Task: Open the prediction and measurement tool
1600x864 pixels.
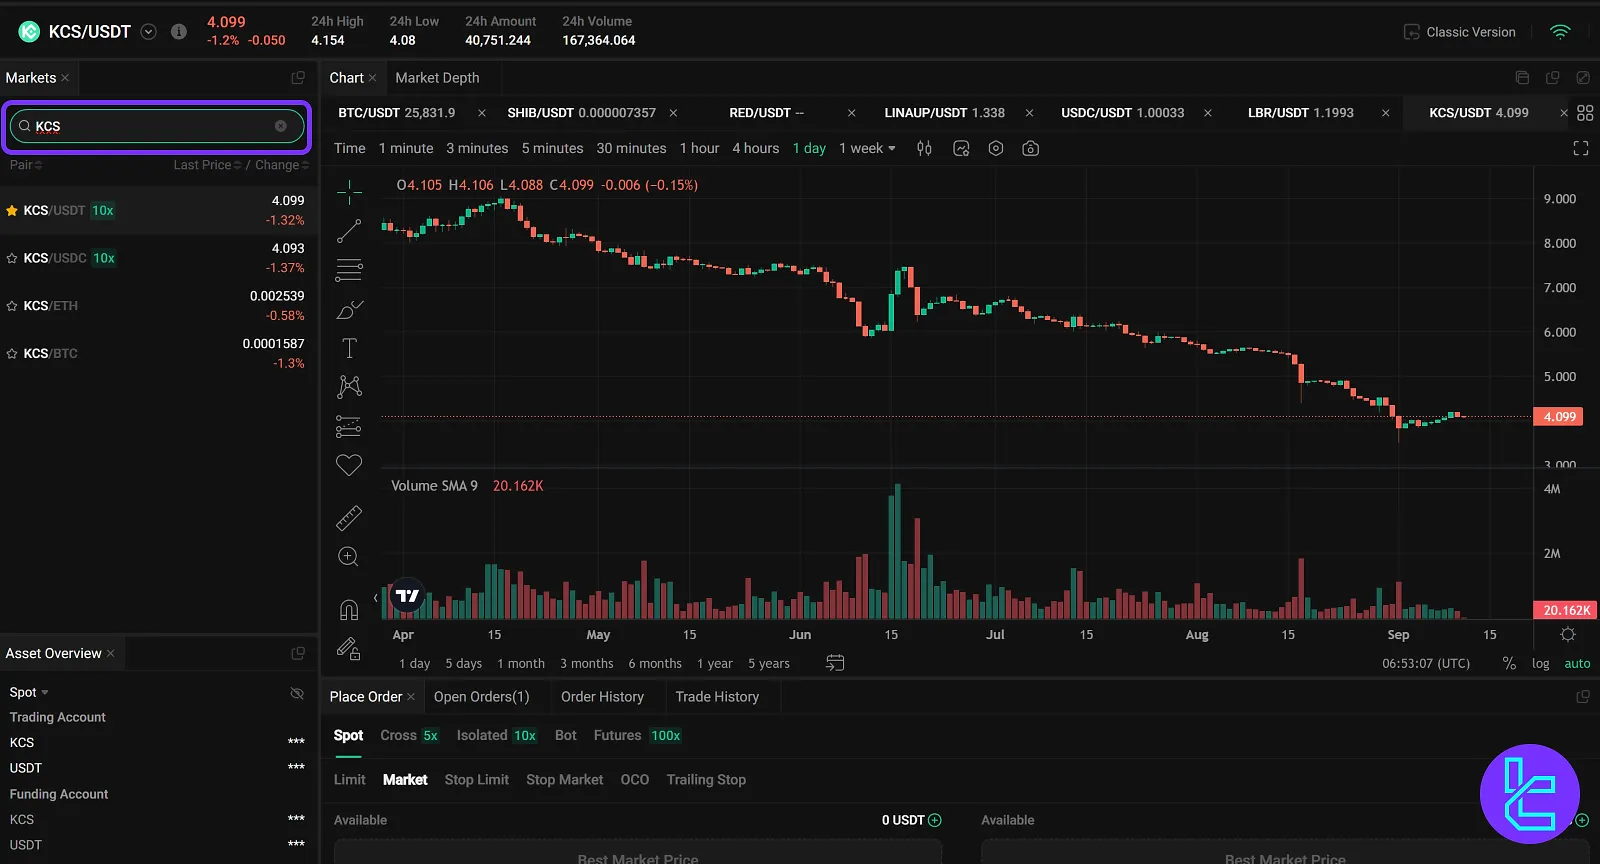Action: point(349,427)
